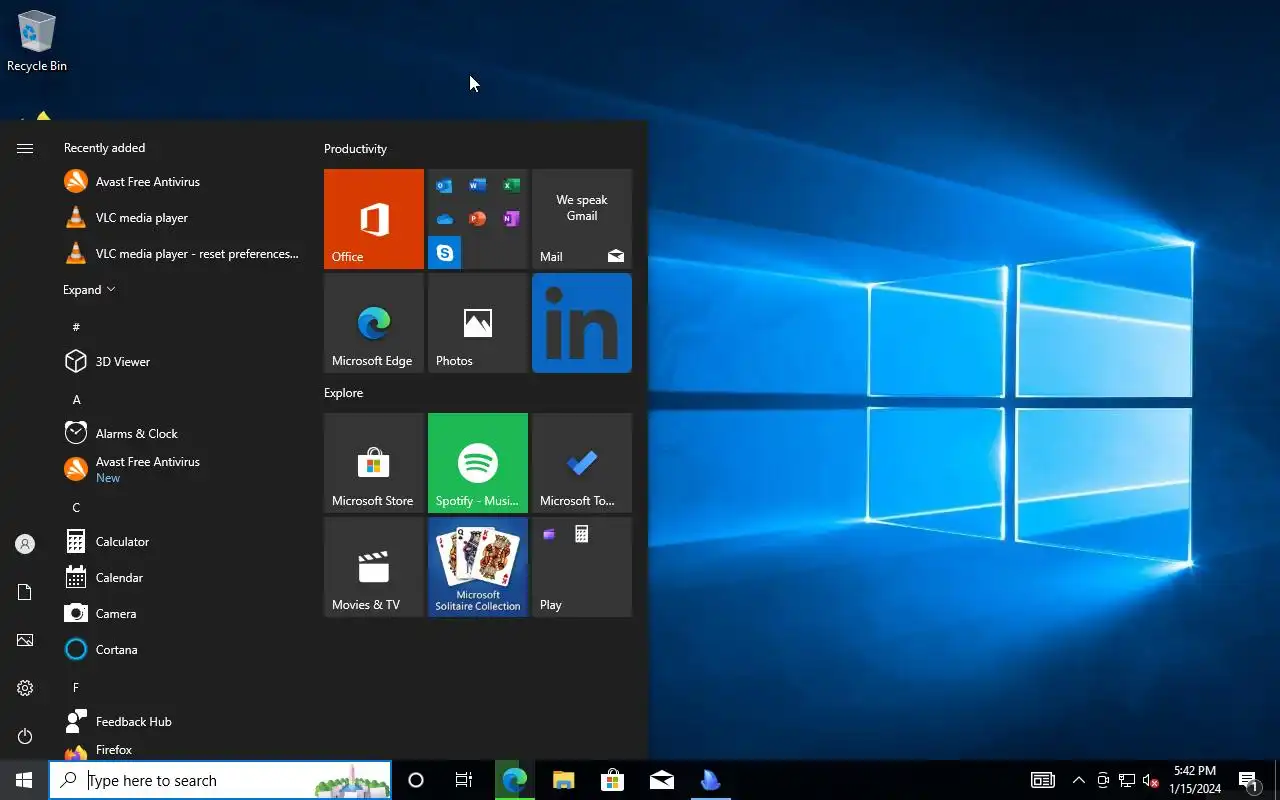Open the LinkedIn tile
Image resolution: width=1280 pixels, height=800 pixels.
[x=582, y=323]
